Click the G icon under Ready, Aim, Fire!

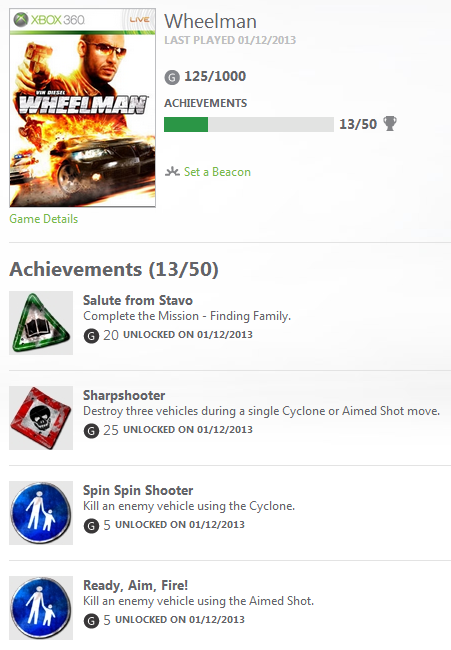coord(91,621)
